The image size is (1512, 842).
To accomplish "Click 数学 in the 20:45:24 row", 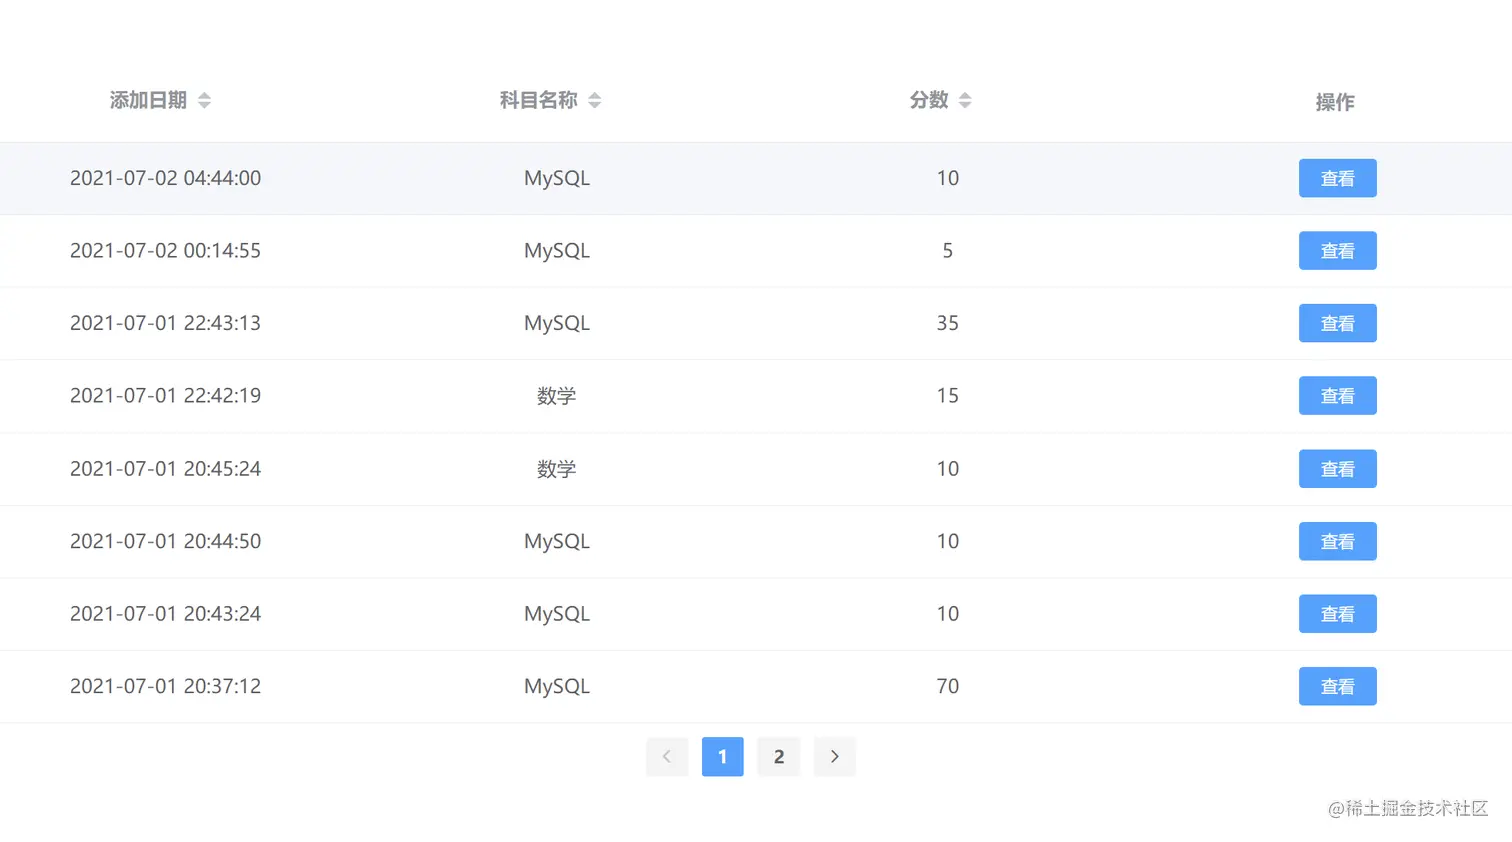I will pos(557,469).
